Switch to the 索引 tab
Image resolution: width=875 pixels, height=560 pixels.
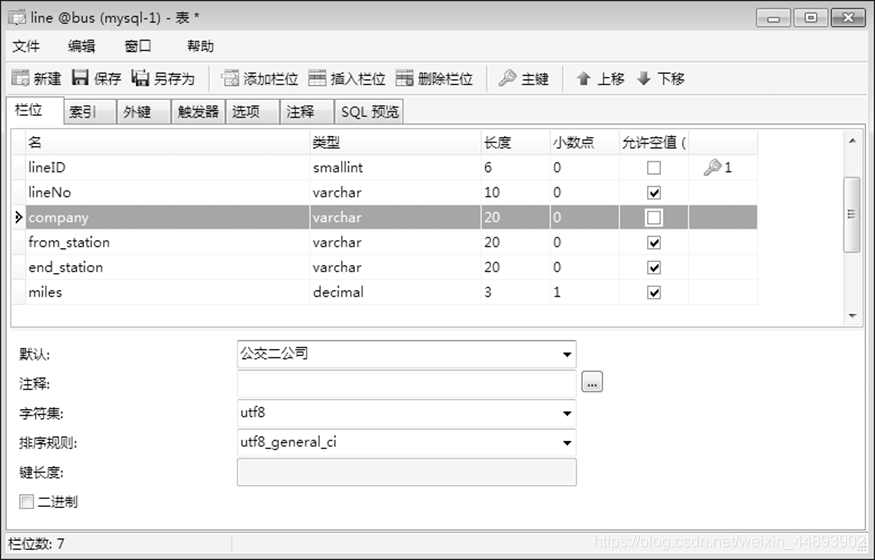(x=89, y=112)
